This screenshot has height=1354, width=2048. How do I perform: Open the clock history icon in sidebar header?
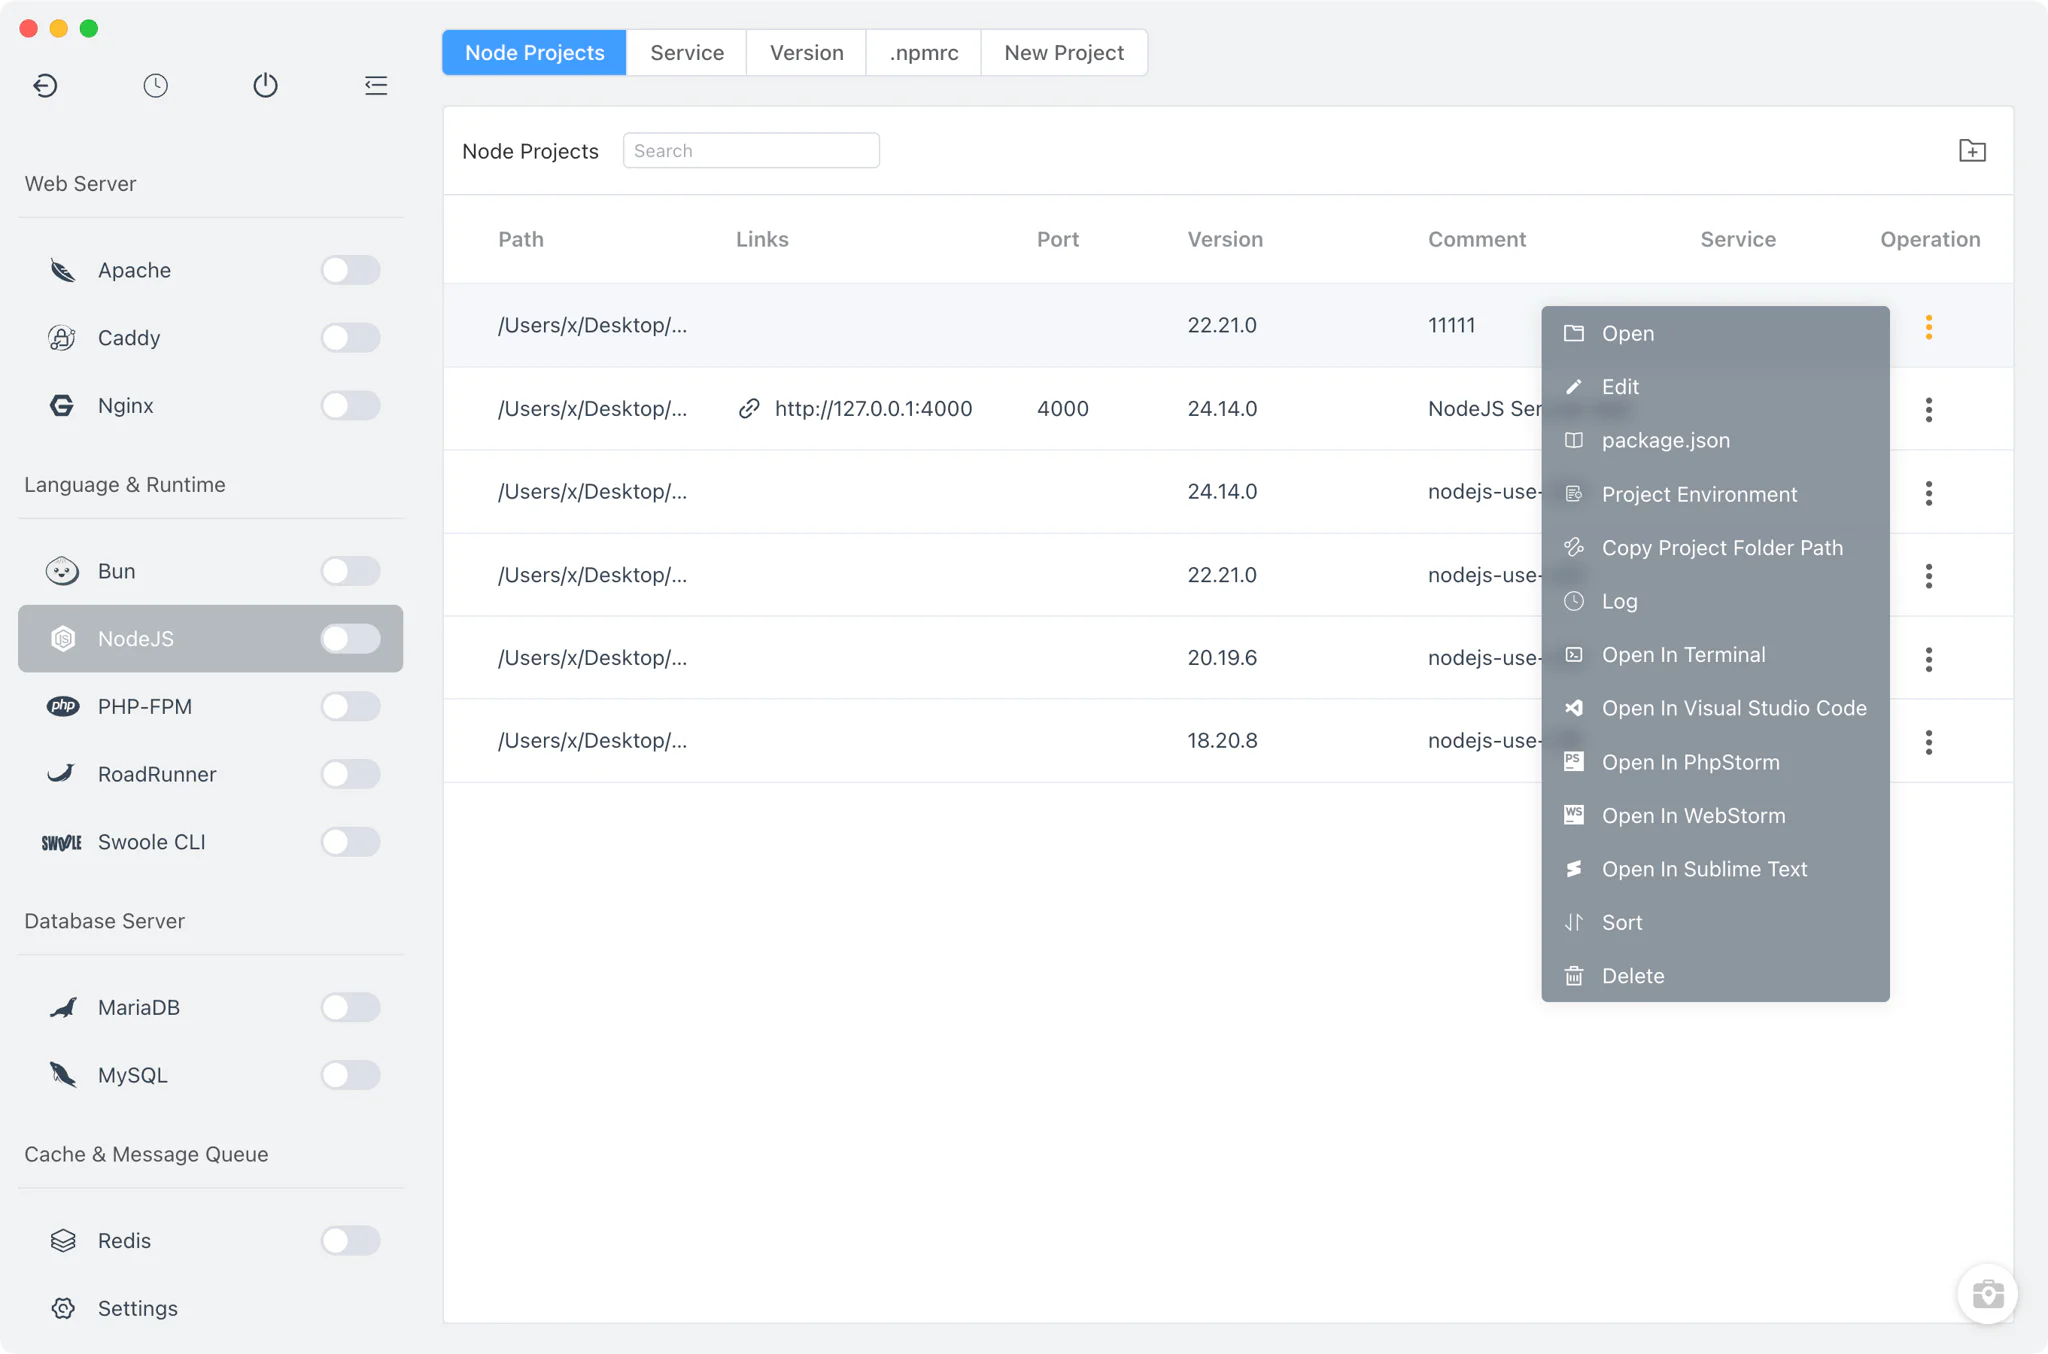(155, 85)
